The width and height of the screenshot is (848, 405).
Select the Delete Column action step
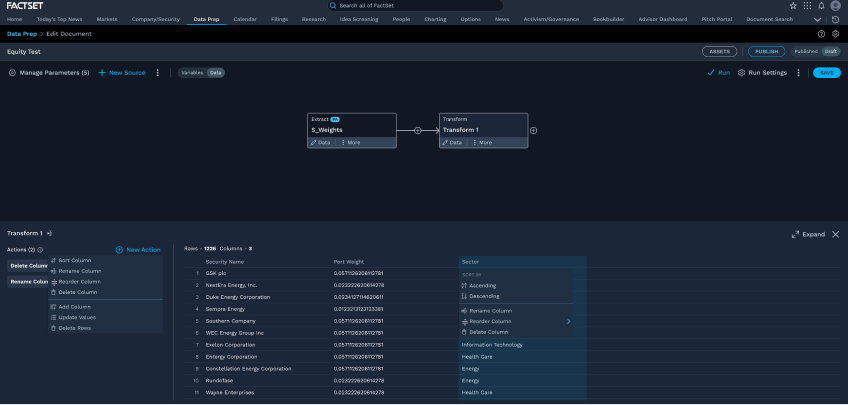(x=28, y=266)
